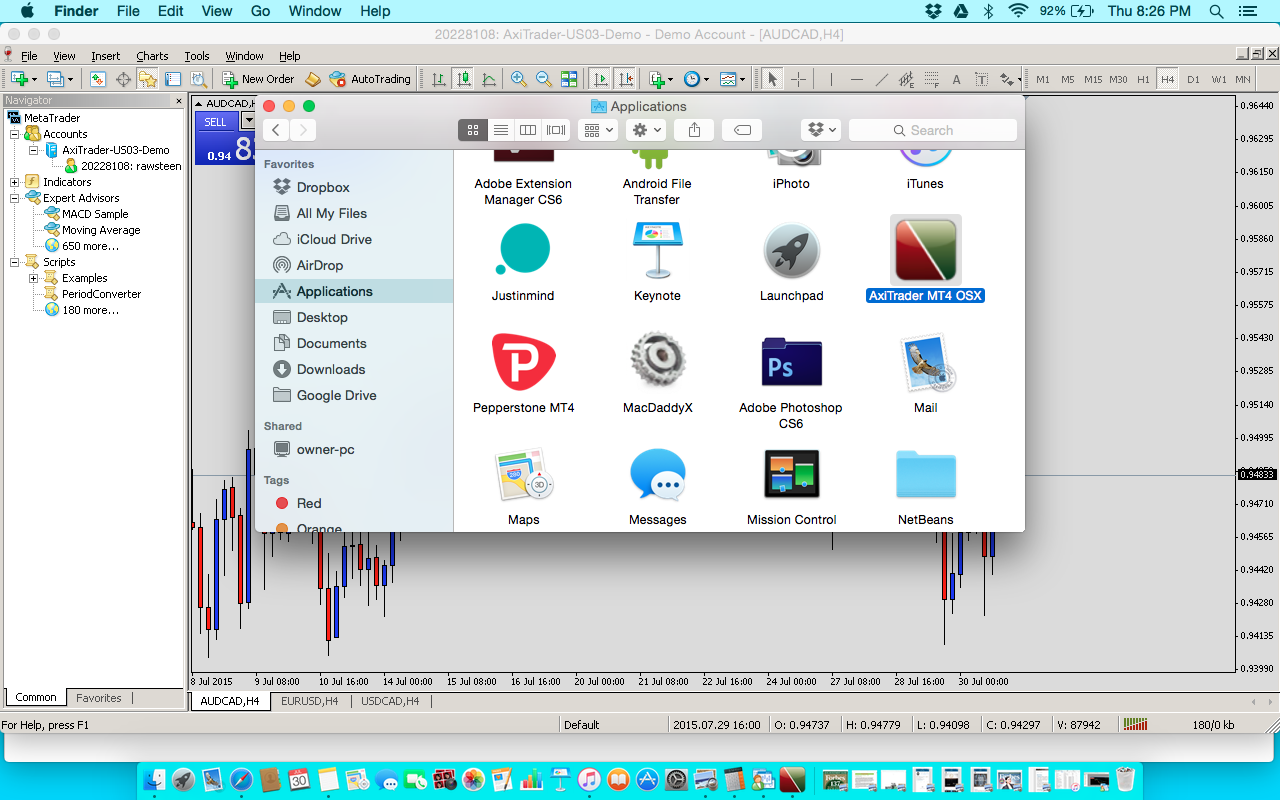
Task: Zoom out on the chart
Action: coord(544,79)
